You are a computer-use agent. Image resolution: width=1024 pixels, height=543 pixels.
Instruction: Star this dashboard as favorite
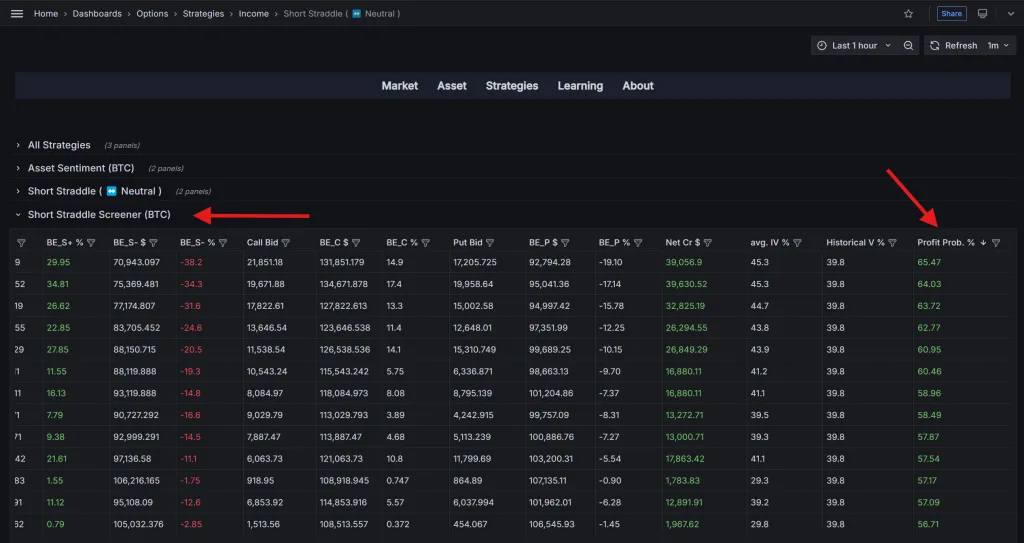pos(908,14)
